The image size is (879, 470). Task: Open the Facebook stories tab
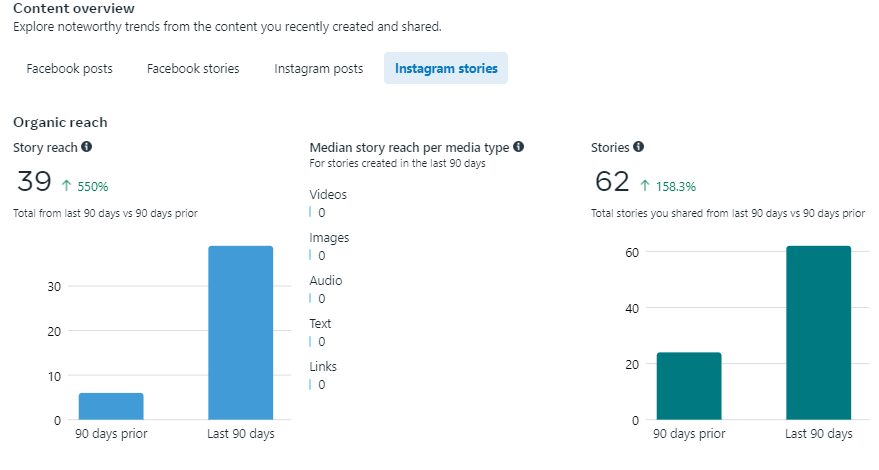[x=193, y=69]
